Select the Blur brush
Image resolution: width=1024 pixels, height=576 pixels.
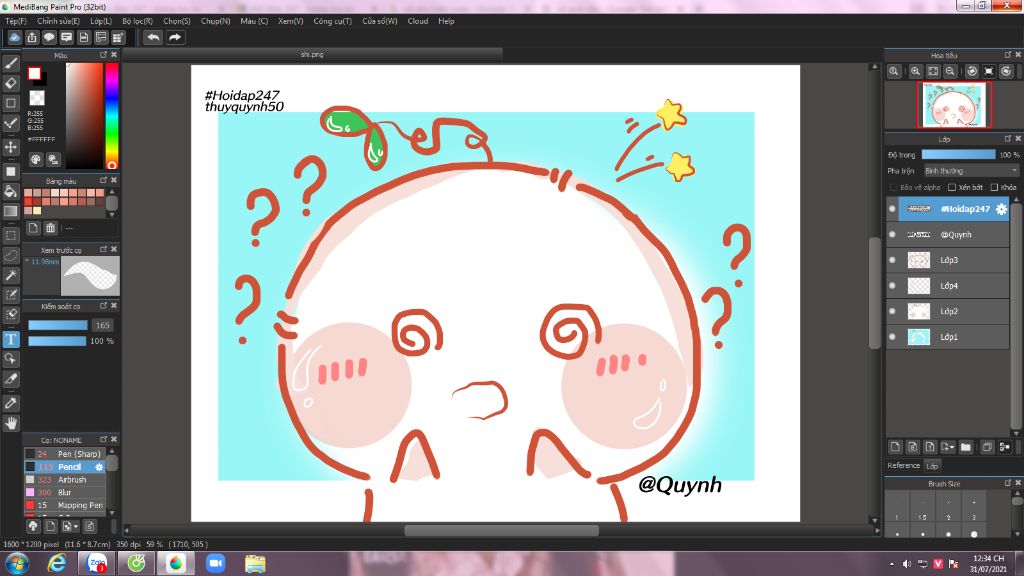click(x=64, y=492)
